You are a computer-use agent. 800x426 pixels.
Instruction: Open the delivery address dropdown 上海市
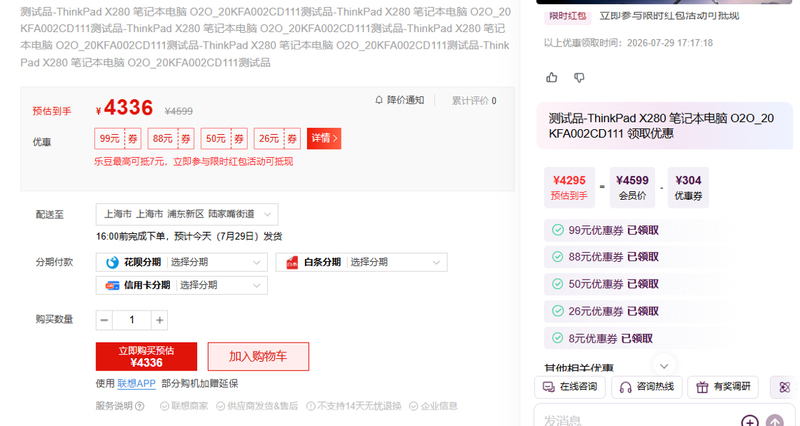click(x=187, y=214)
